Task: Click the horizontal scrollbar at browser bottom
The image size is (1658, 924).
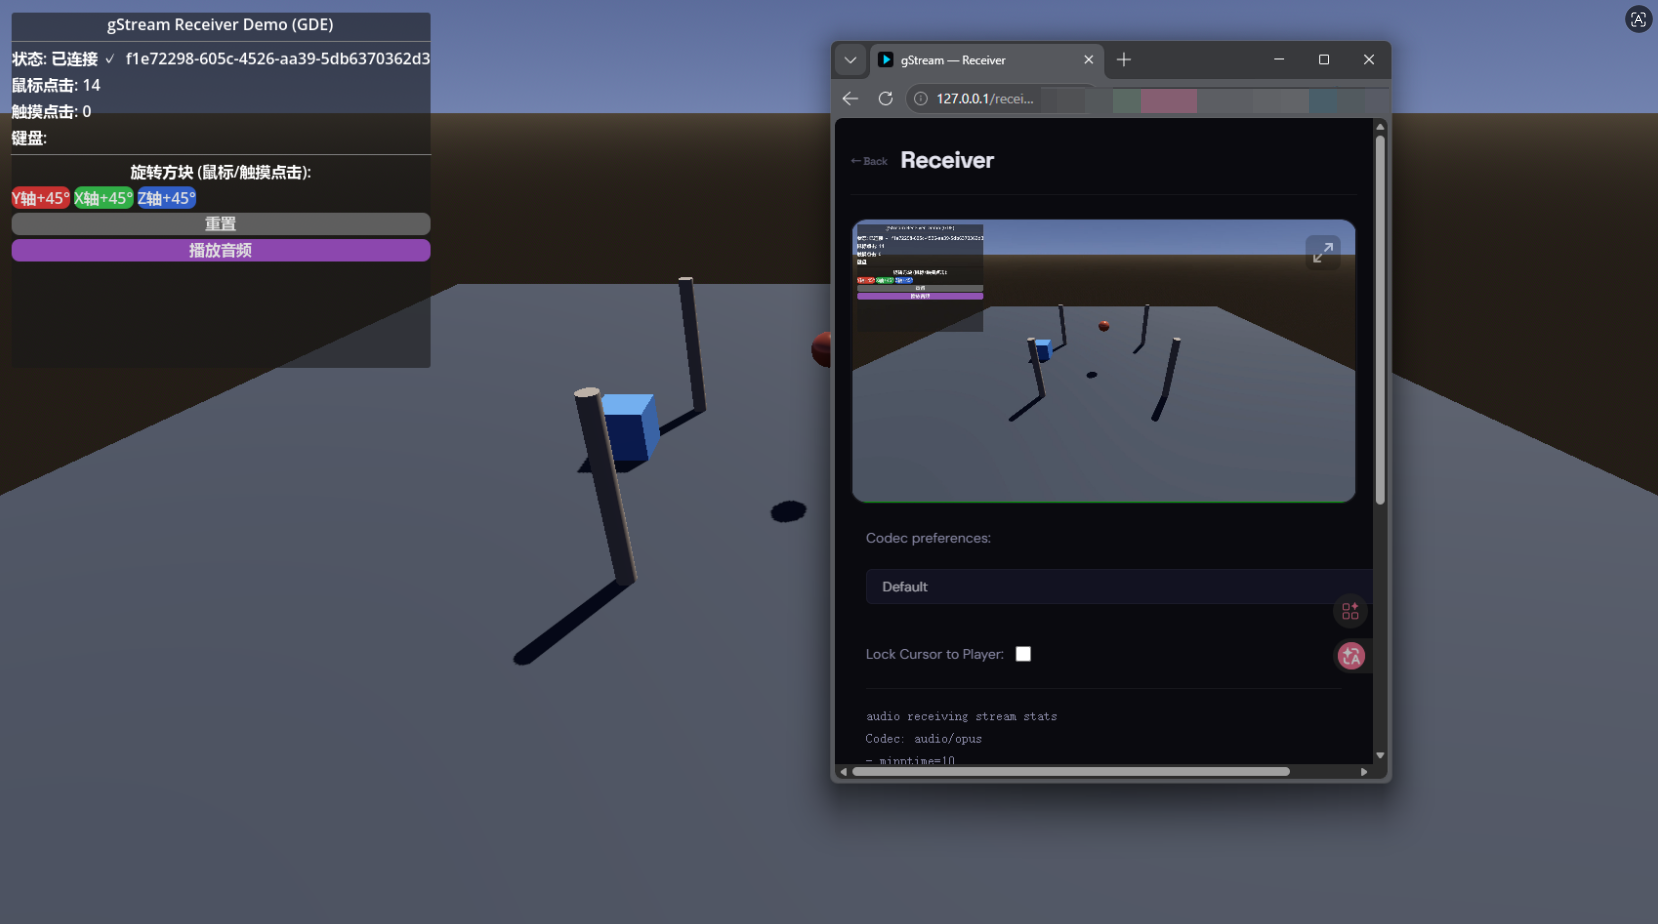Action: [1071, 772]
